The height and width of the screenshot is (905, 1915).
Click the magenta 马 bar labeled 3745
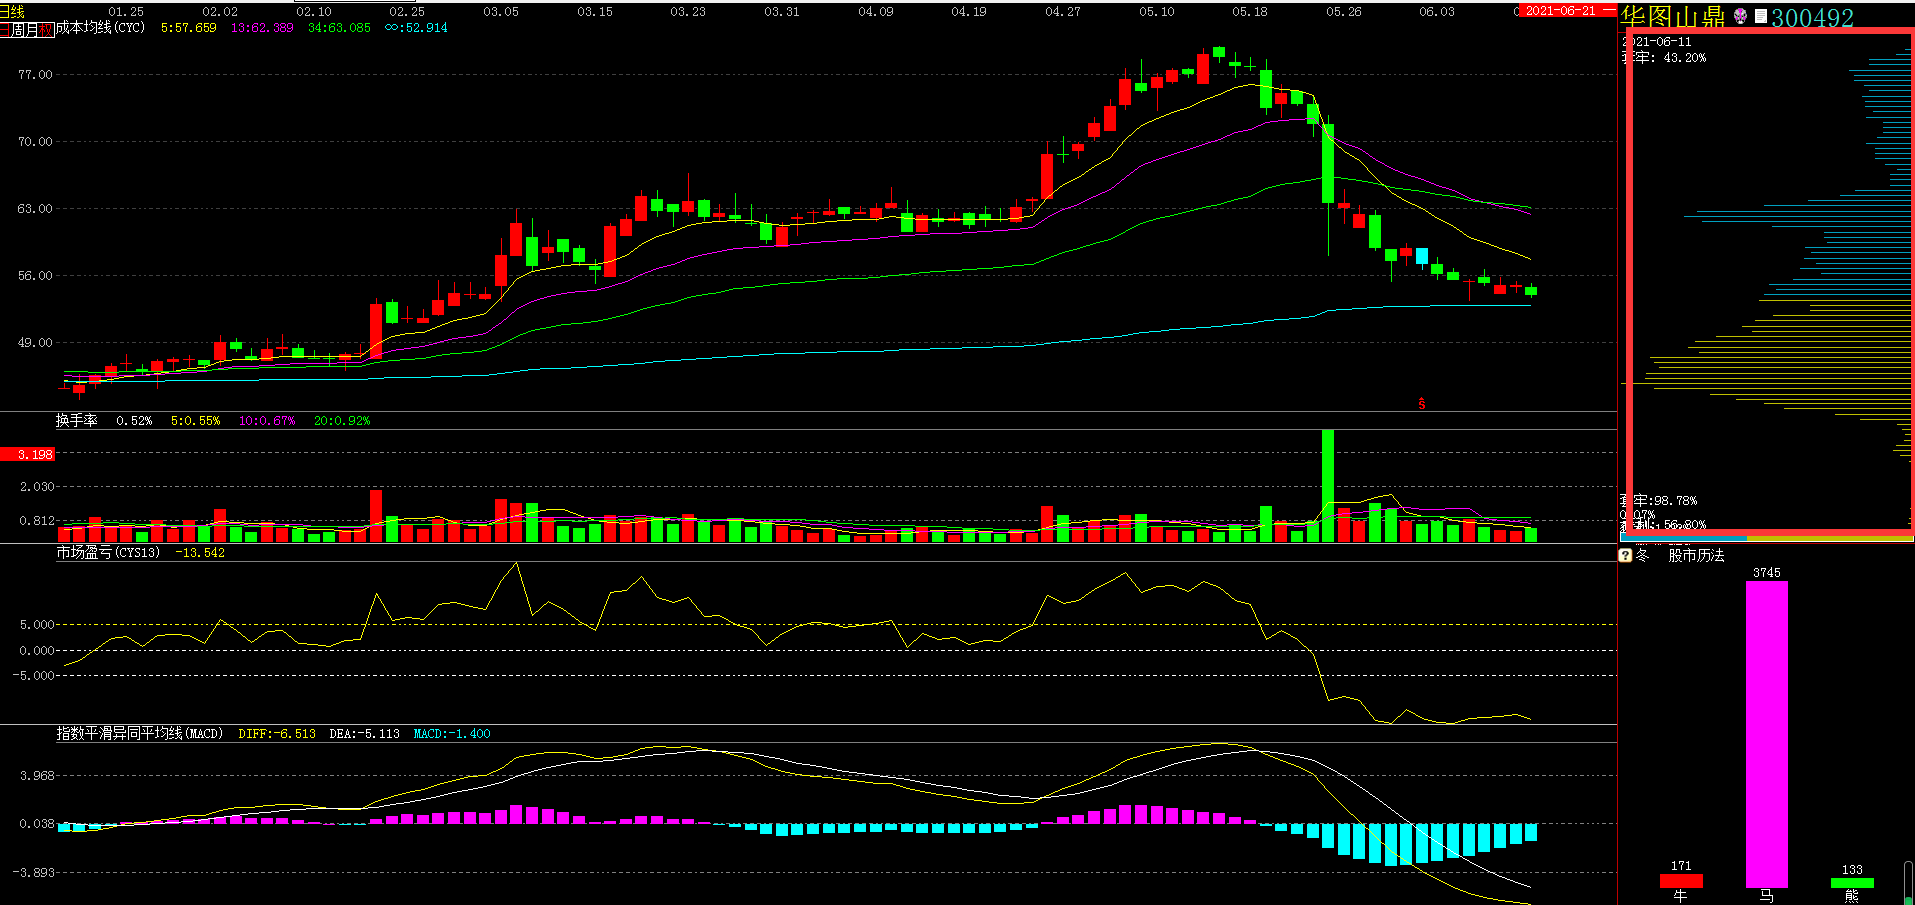point(1766,734)
